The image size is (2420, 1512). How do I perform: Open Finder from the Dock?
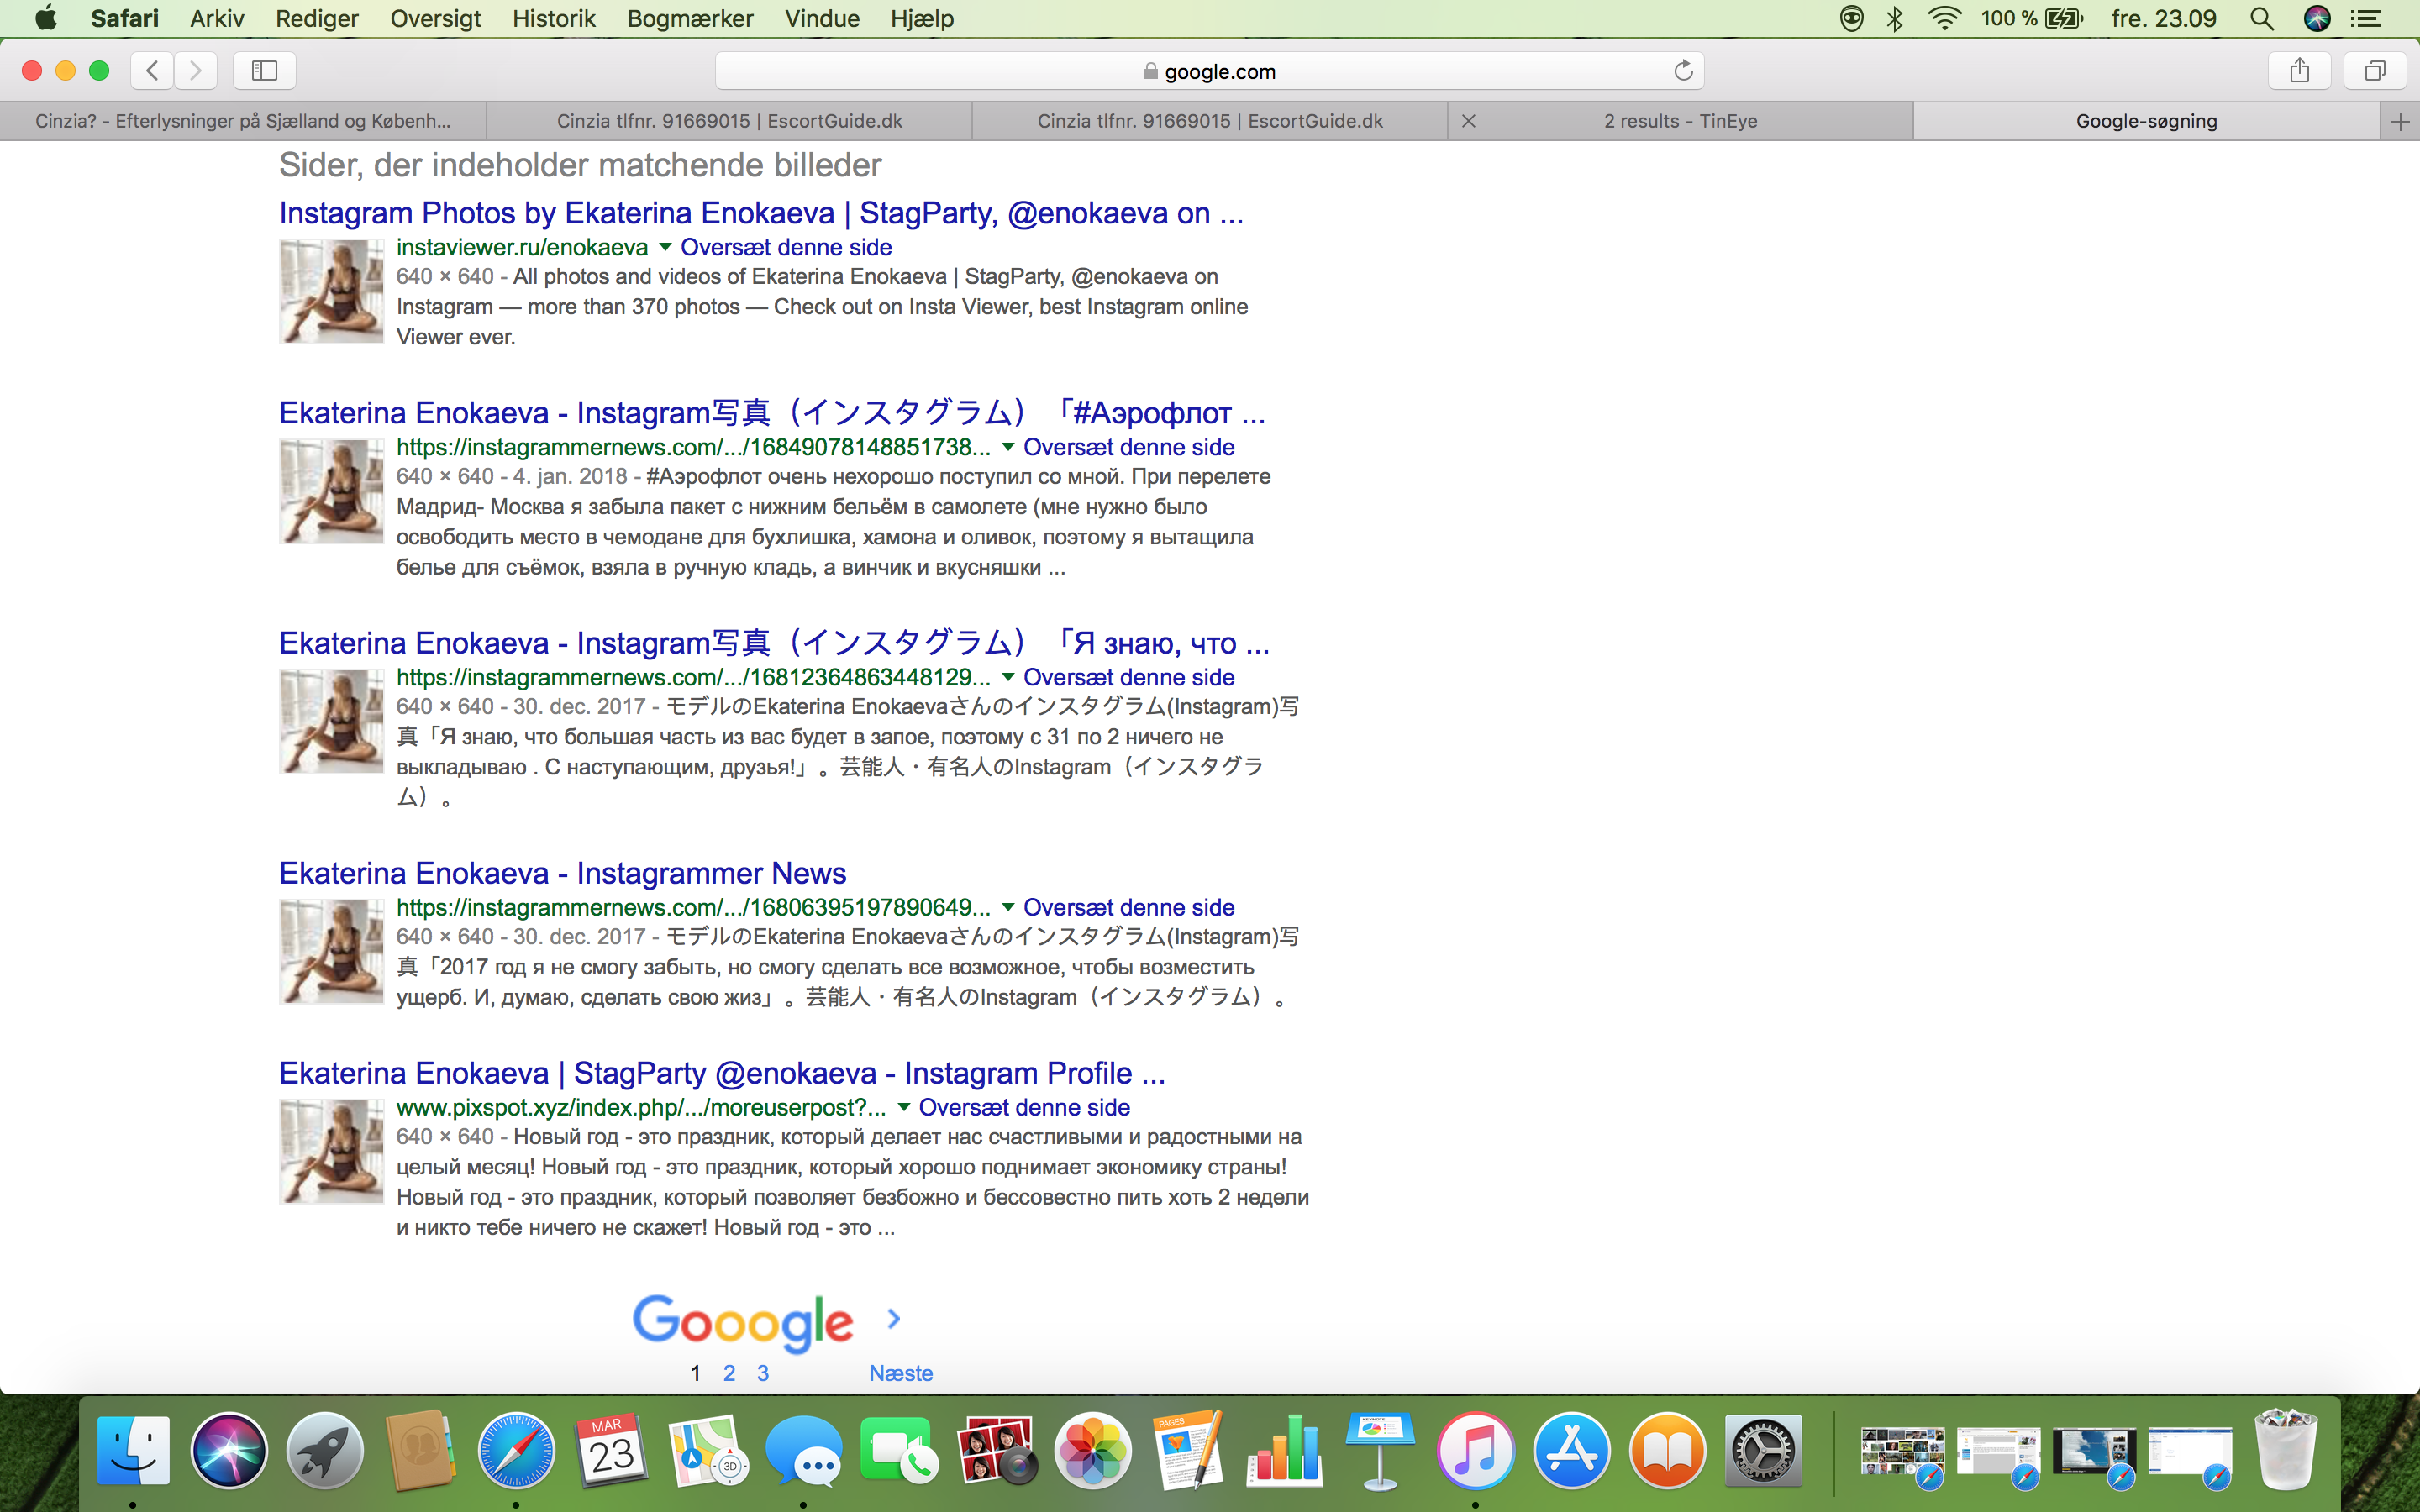[133, 1449]
